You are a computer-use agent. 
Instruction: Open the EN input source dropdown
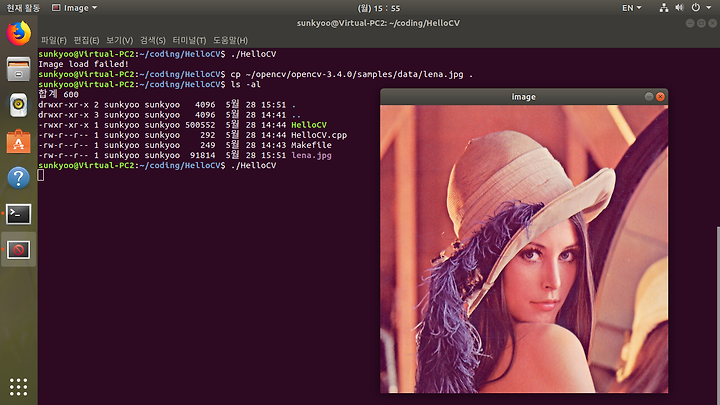(x=631, y=8)
